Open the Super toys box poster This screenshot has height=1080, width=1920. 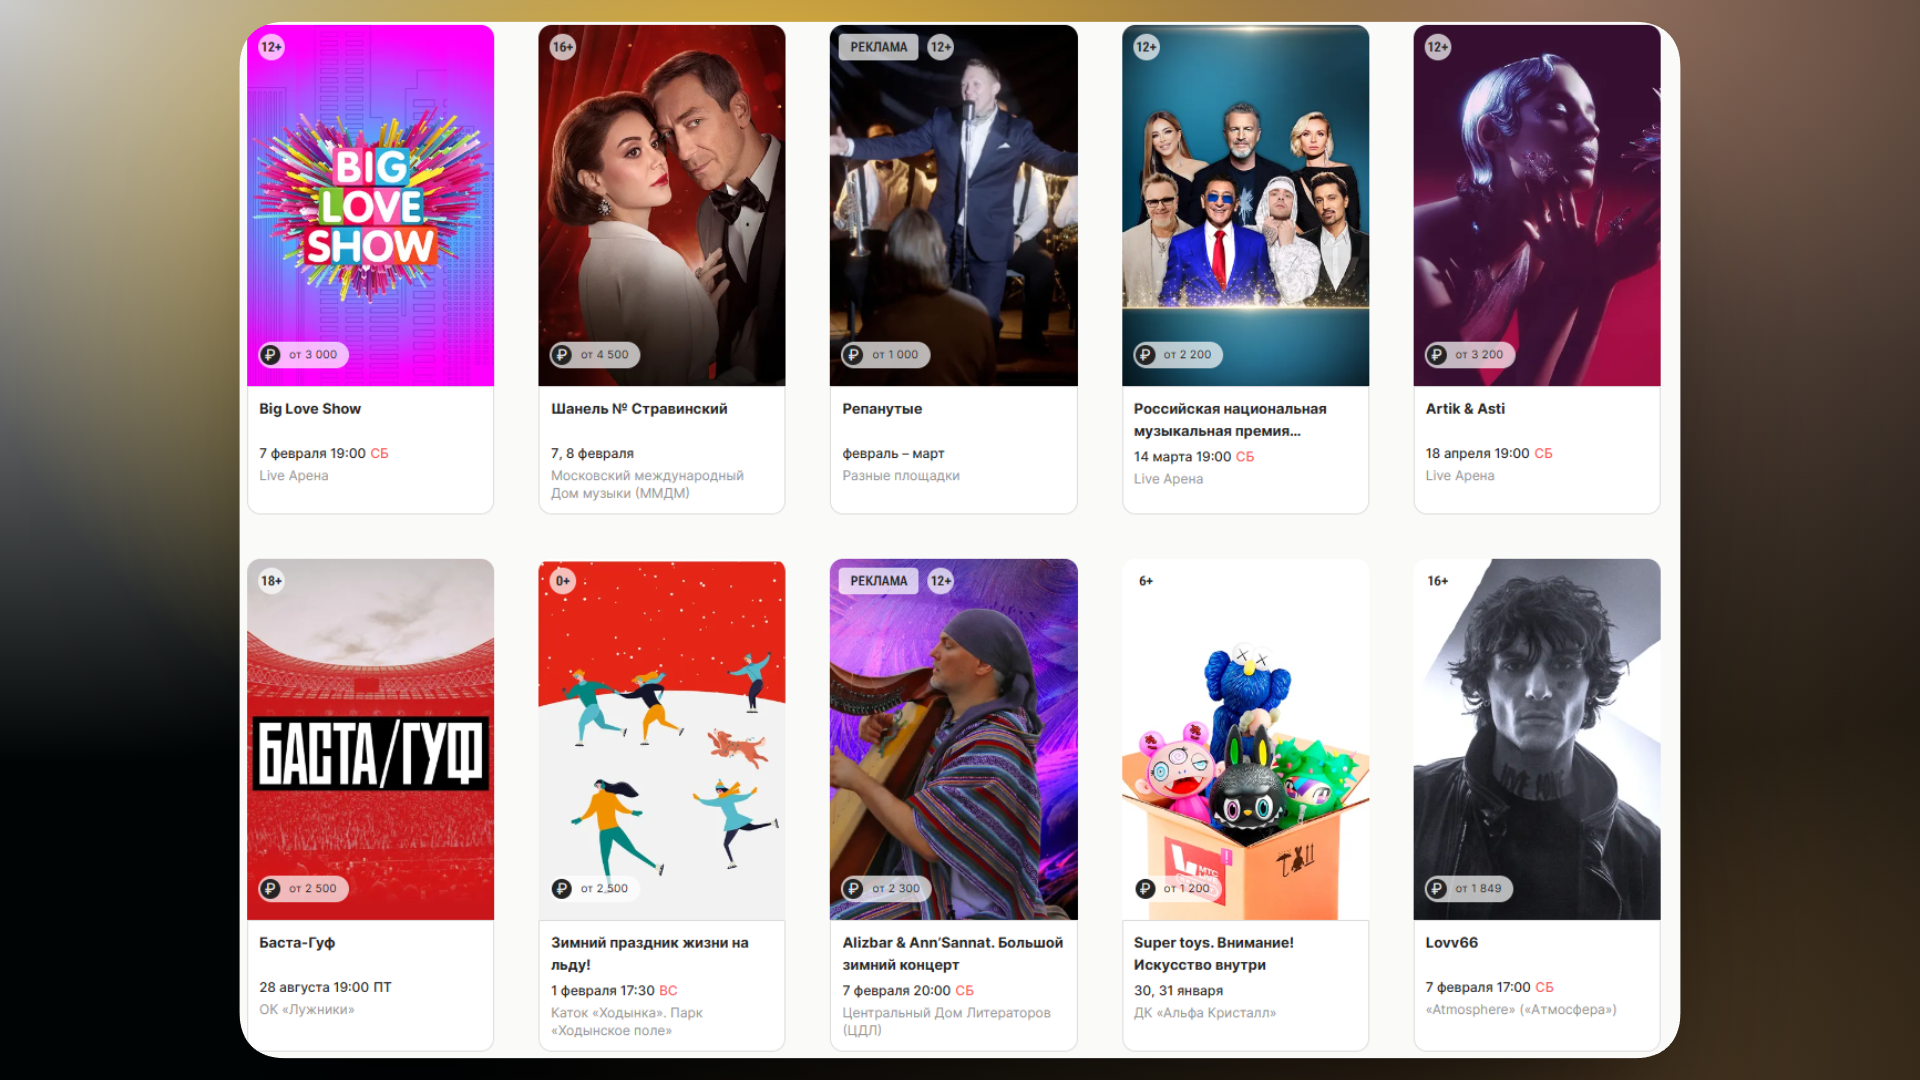point(1245,739)
